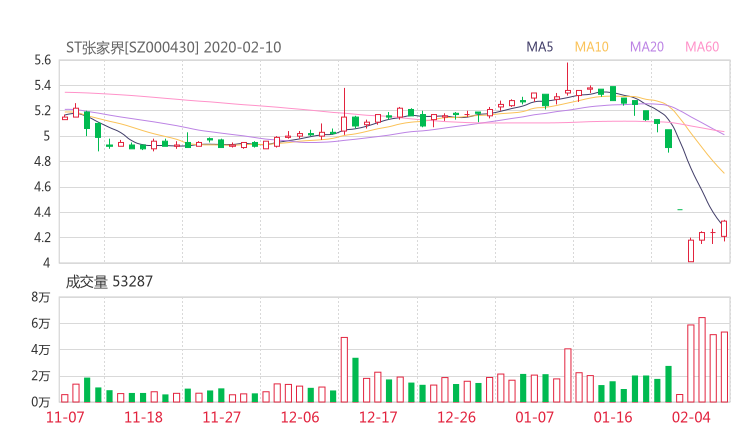Click the 12-17 date axis label
The image size is (740, 440).
click(x=378, y=417)
